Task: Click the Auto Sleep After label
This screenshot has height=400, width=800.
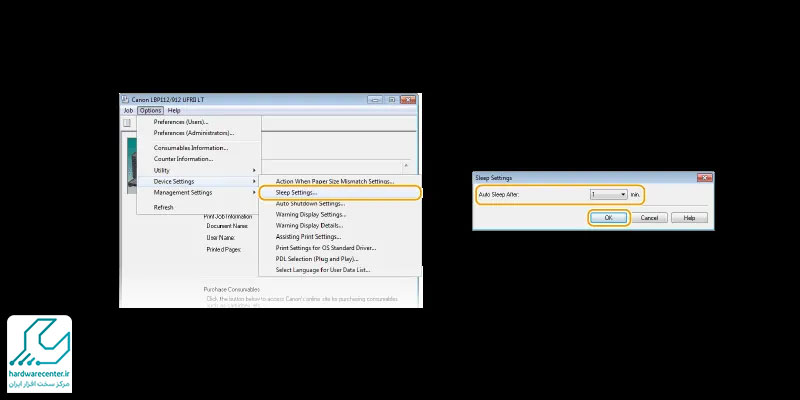Action: 498,195
